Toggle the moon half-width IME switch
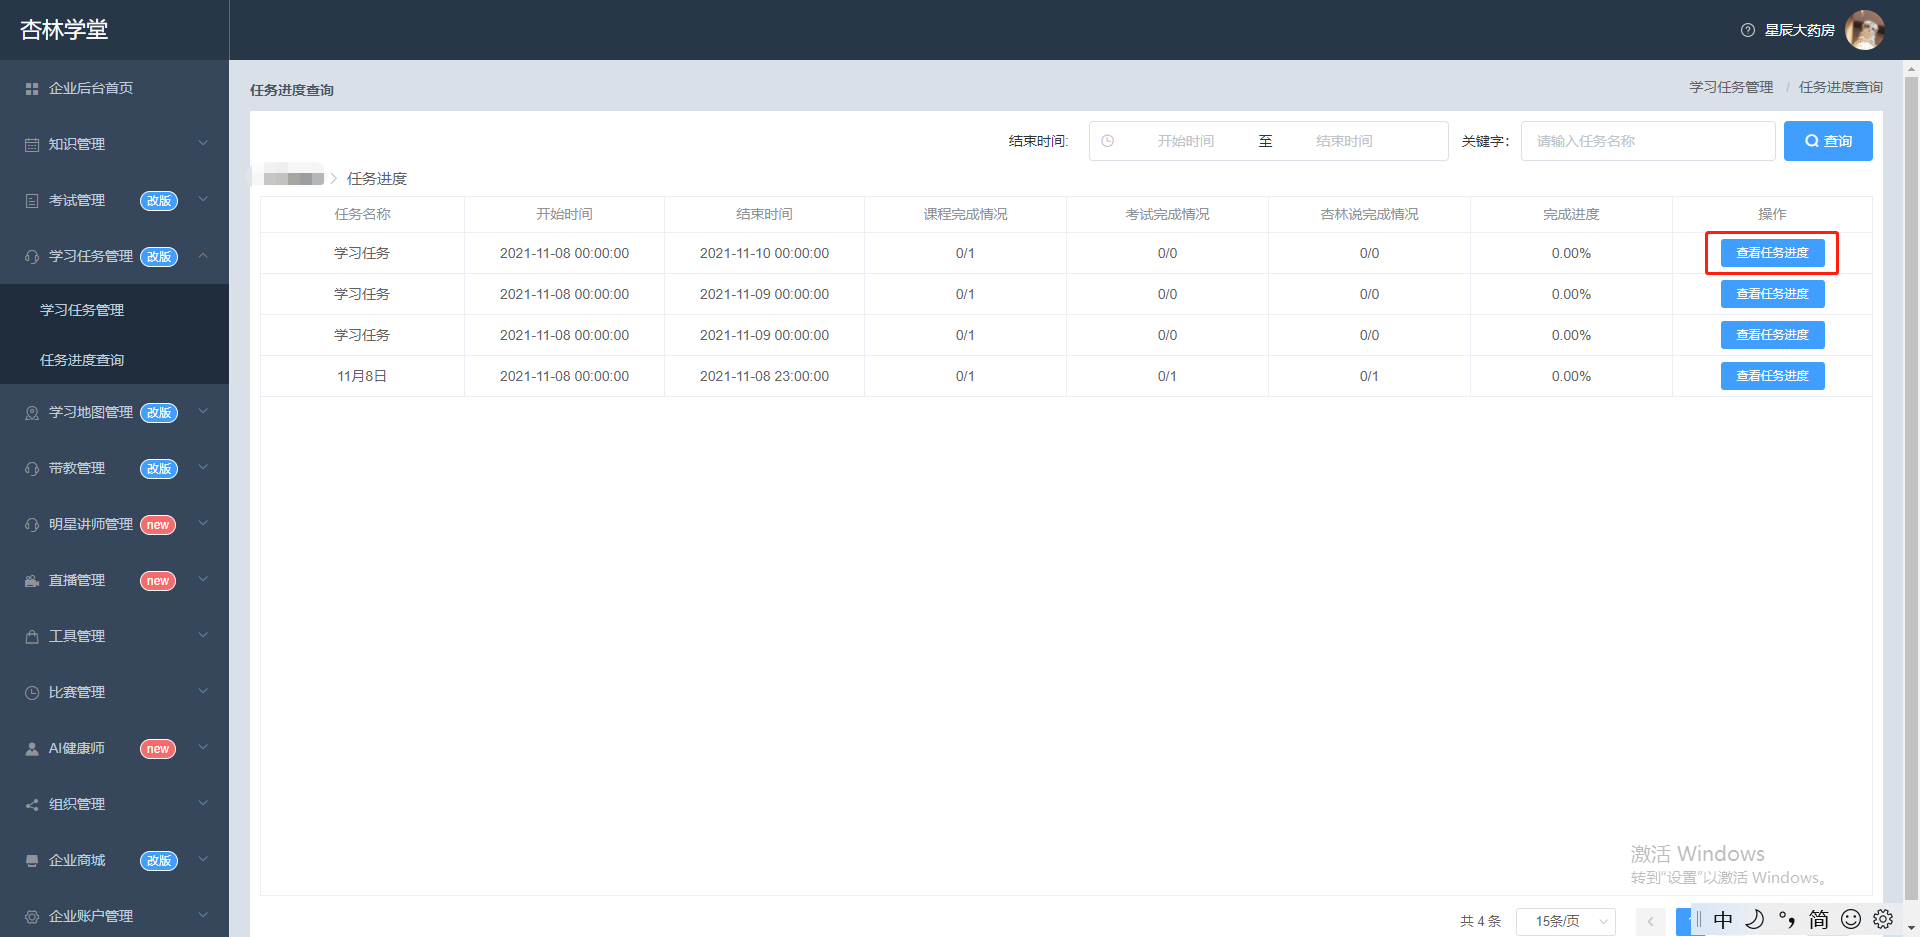Image resolution: width=1920 pixels, height=937 pixels. 1755,919
